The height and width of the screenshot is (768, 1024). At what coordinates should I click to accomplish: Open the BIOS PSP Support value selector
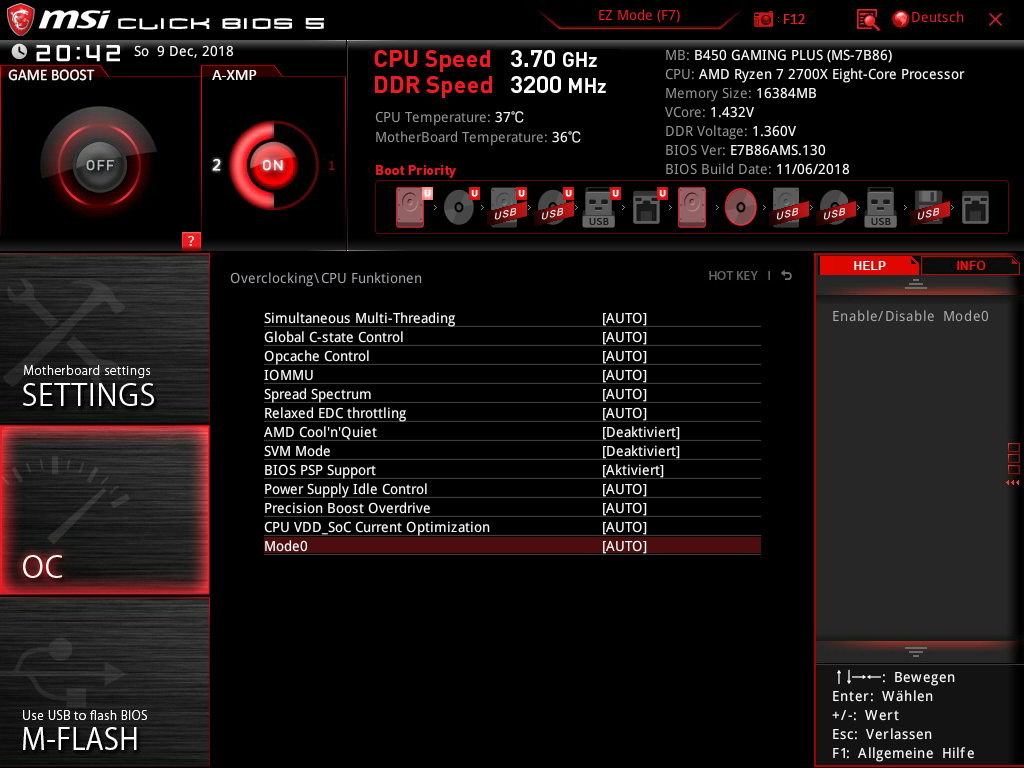click(632, 470)
